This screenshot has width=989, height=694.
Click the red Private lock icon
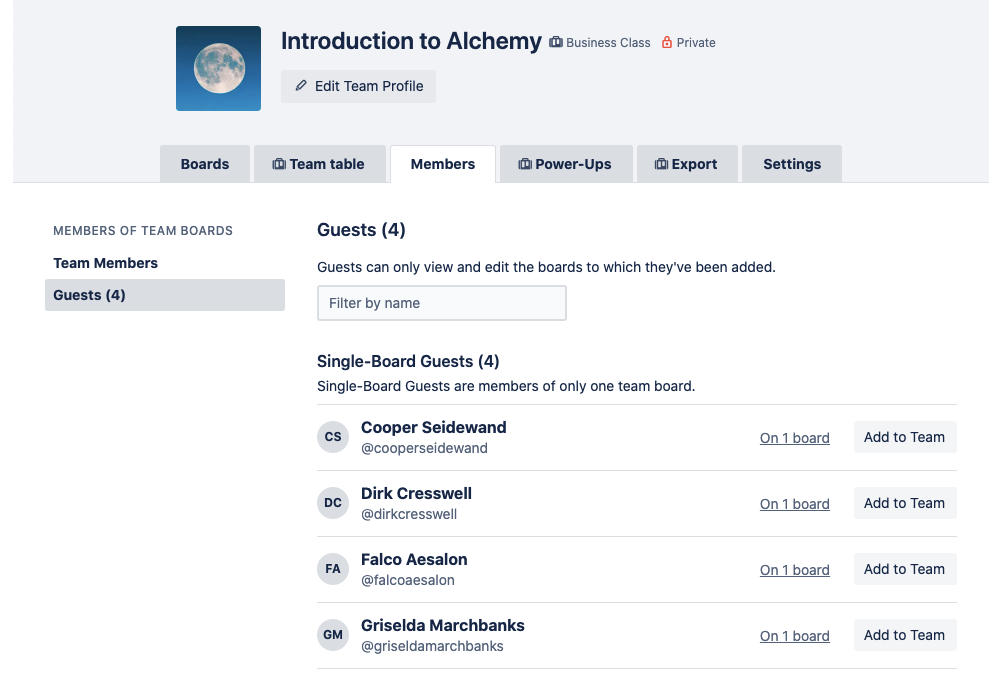pyautogui.click(x=667, y=43)
